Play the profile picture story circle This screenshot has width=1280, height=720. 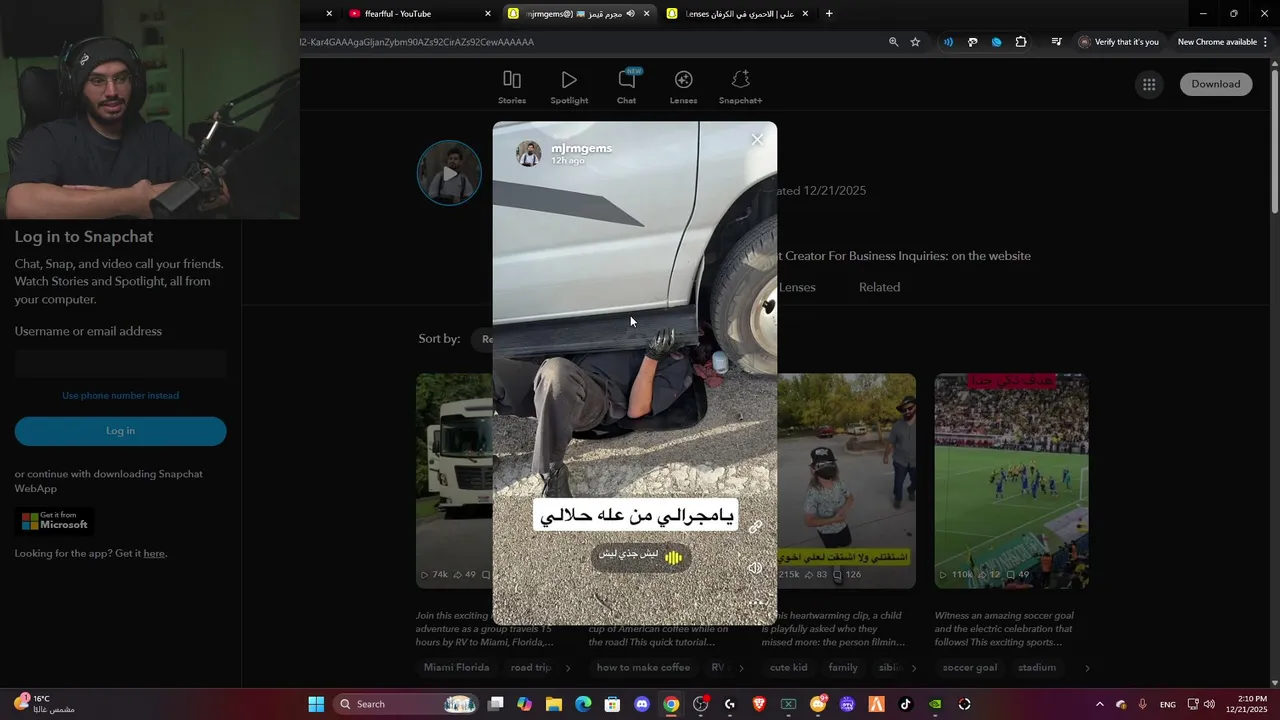449,173
